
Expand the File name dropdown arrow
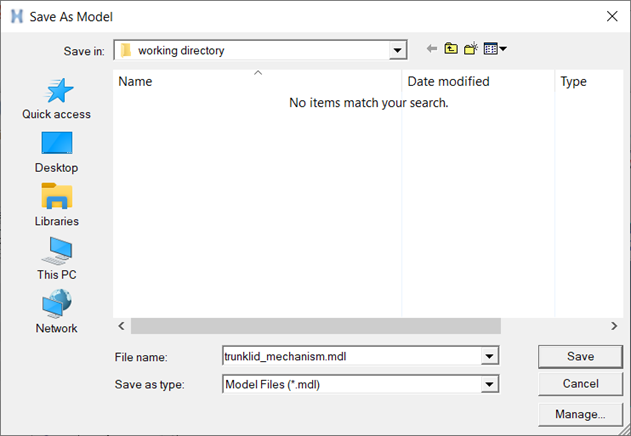click(489, 356)
